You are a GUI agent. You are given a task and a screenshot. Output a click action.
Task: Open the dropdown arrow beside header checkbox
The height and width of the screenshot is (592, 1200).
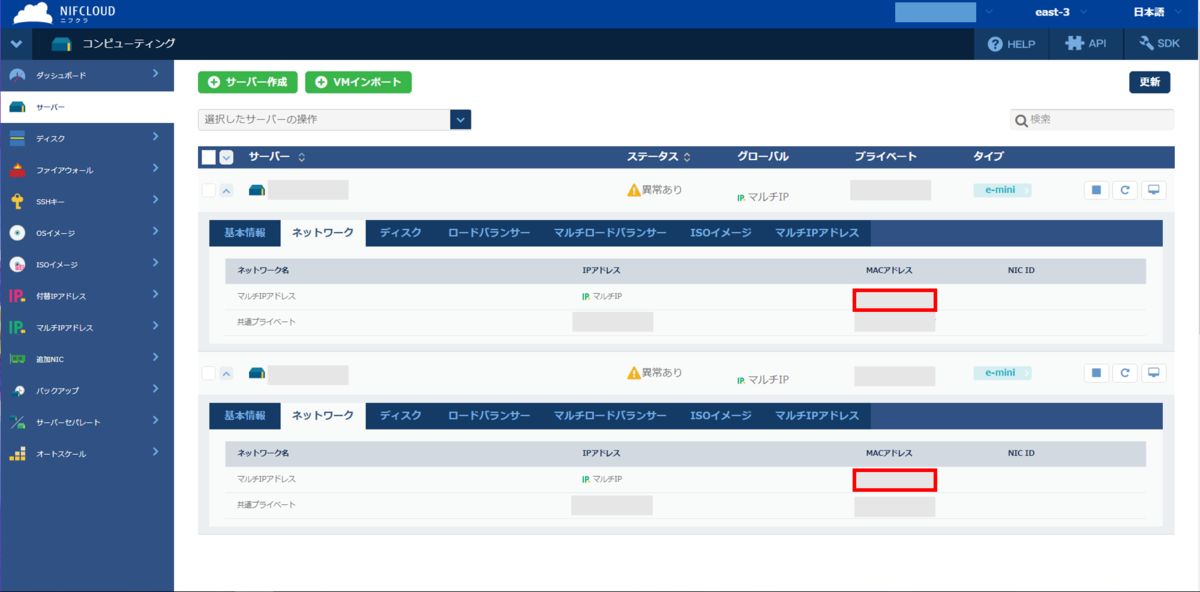pyautogui.click(x=226, y=157)
